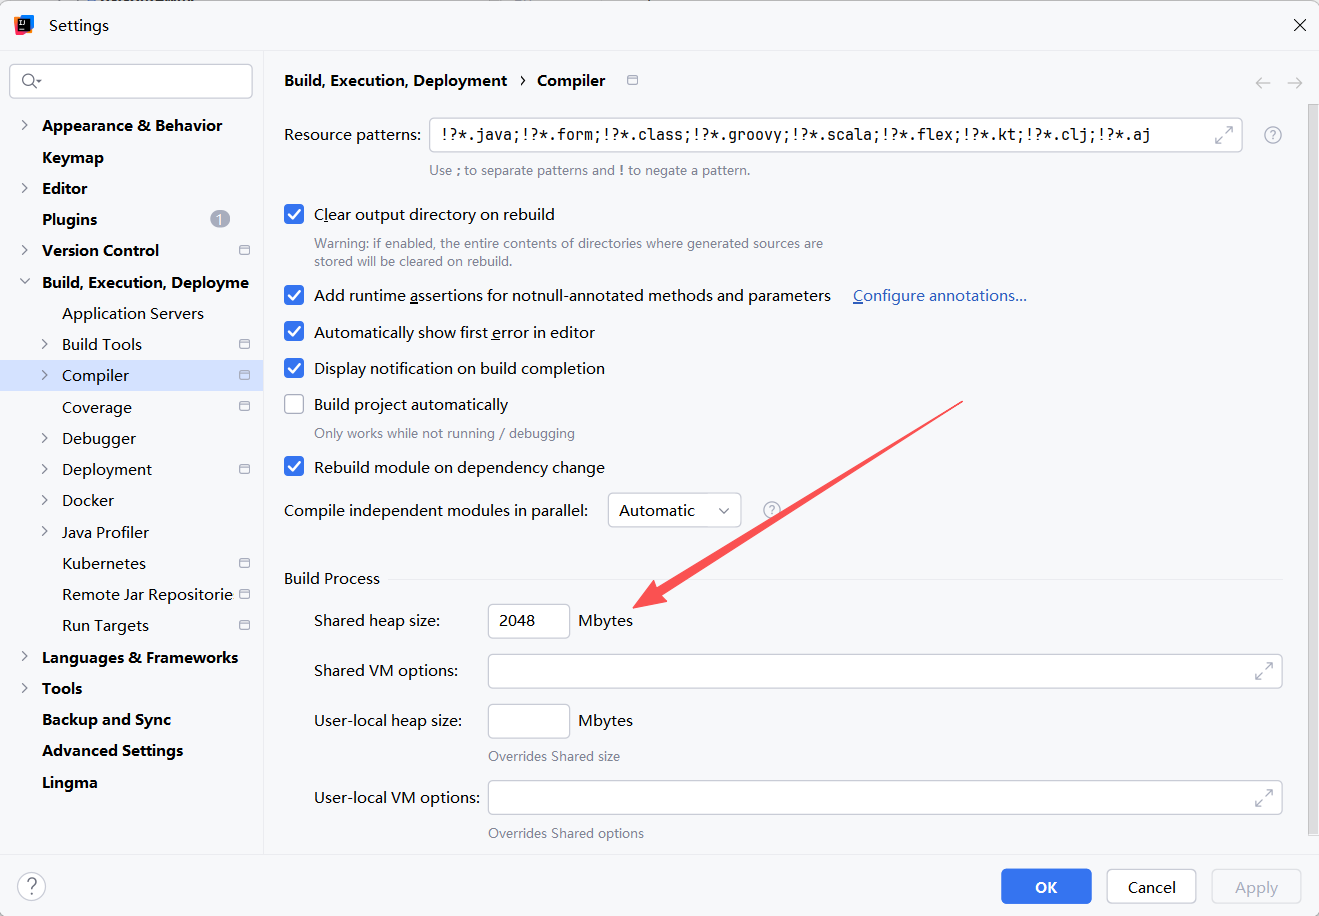
Task: Click the Resource patterns text field
Action: 836,135
